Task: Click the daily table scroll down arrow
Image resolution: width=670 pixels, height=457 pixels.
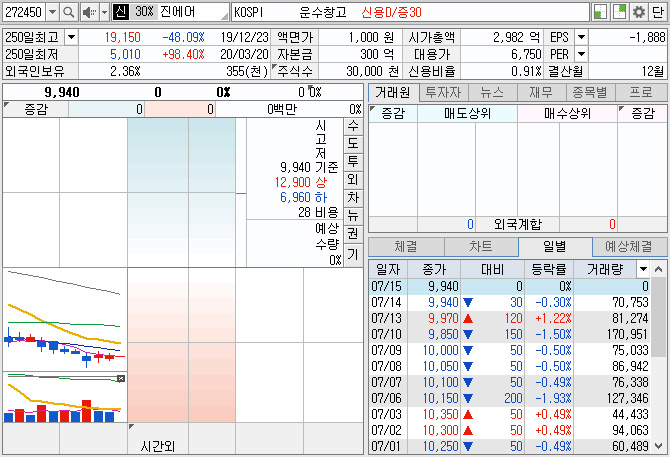Action: 658,446
